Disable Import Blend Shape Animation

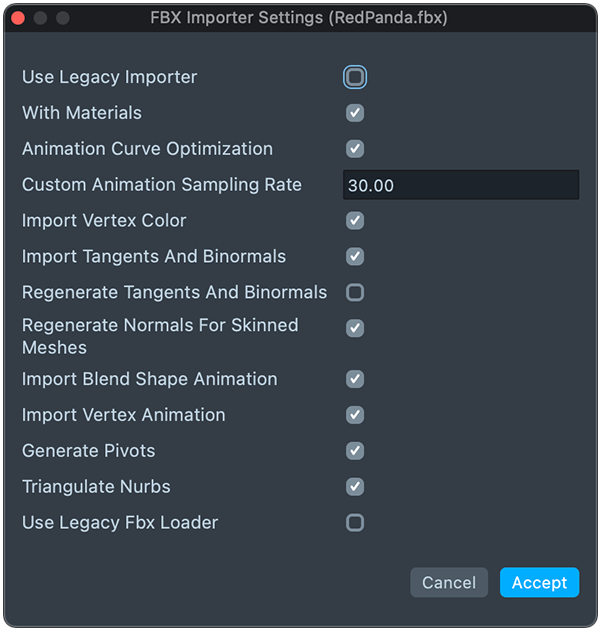click(355, 379)
